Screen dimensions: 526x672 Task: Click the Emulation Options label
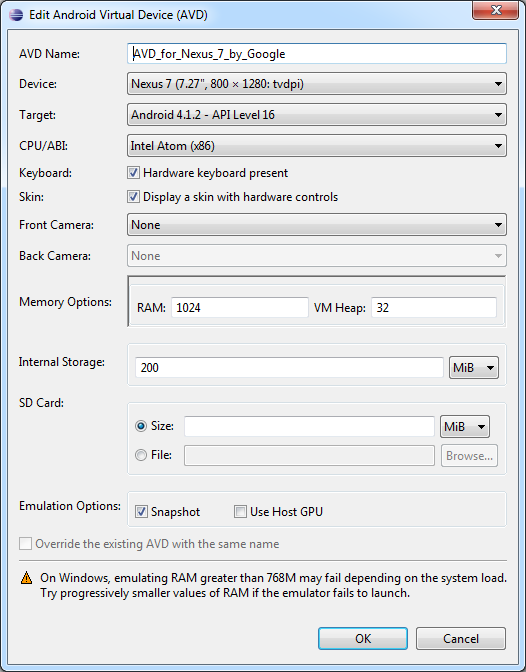point(70,506)
